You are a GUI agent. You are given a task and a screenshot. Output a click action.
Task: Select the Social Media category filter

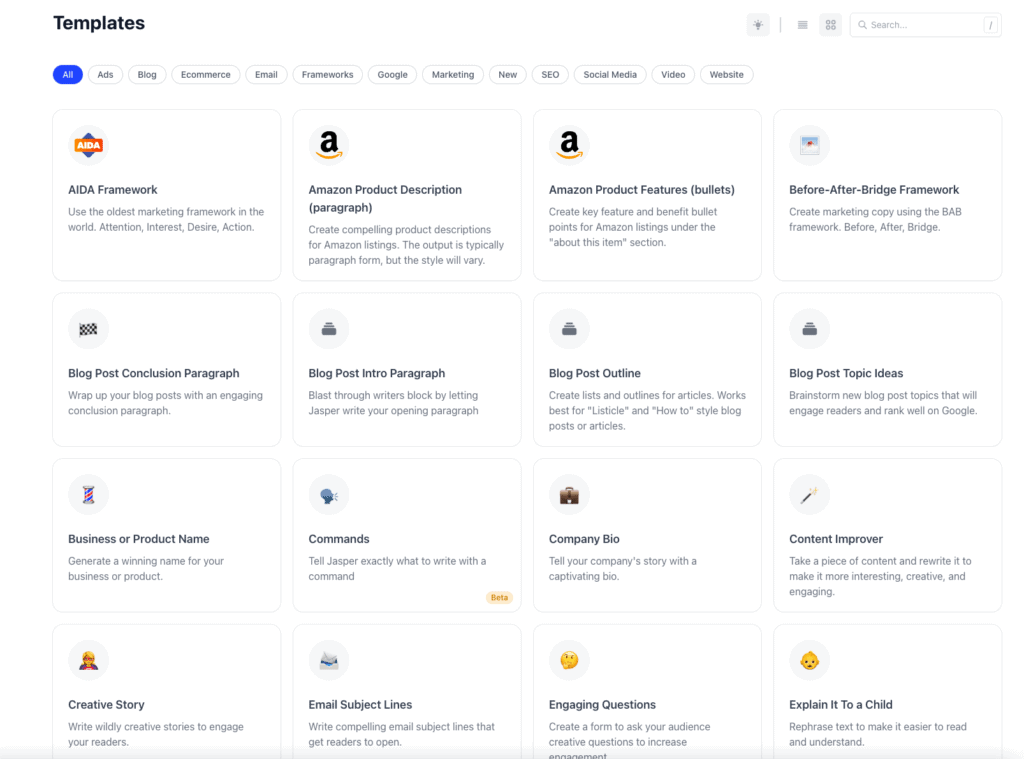(610, 75)
